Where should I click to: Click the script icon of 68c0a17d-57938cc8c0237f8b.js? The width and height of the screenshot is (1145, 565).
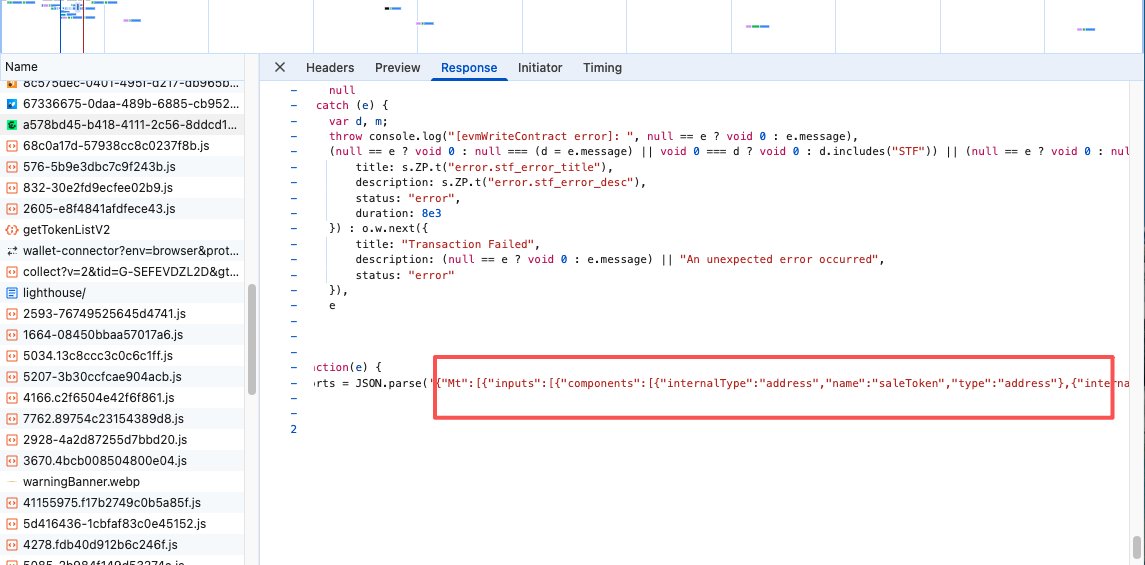click(x=12, y=146)
